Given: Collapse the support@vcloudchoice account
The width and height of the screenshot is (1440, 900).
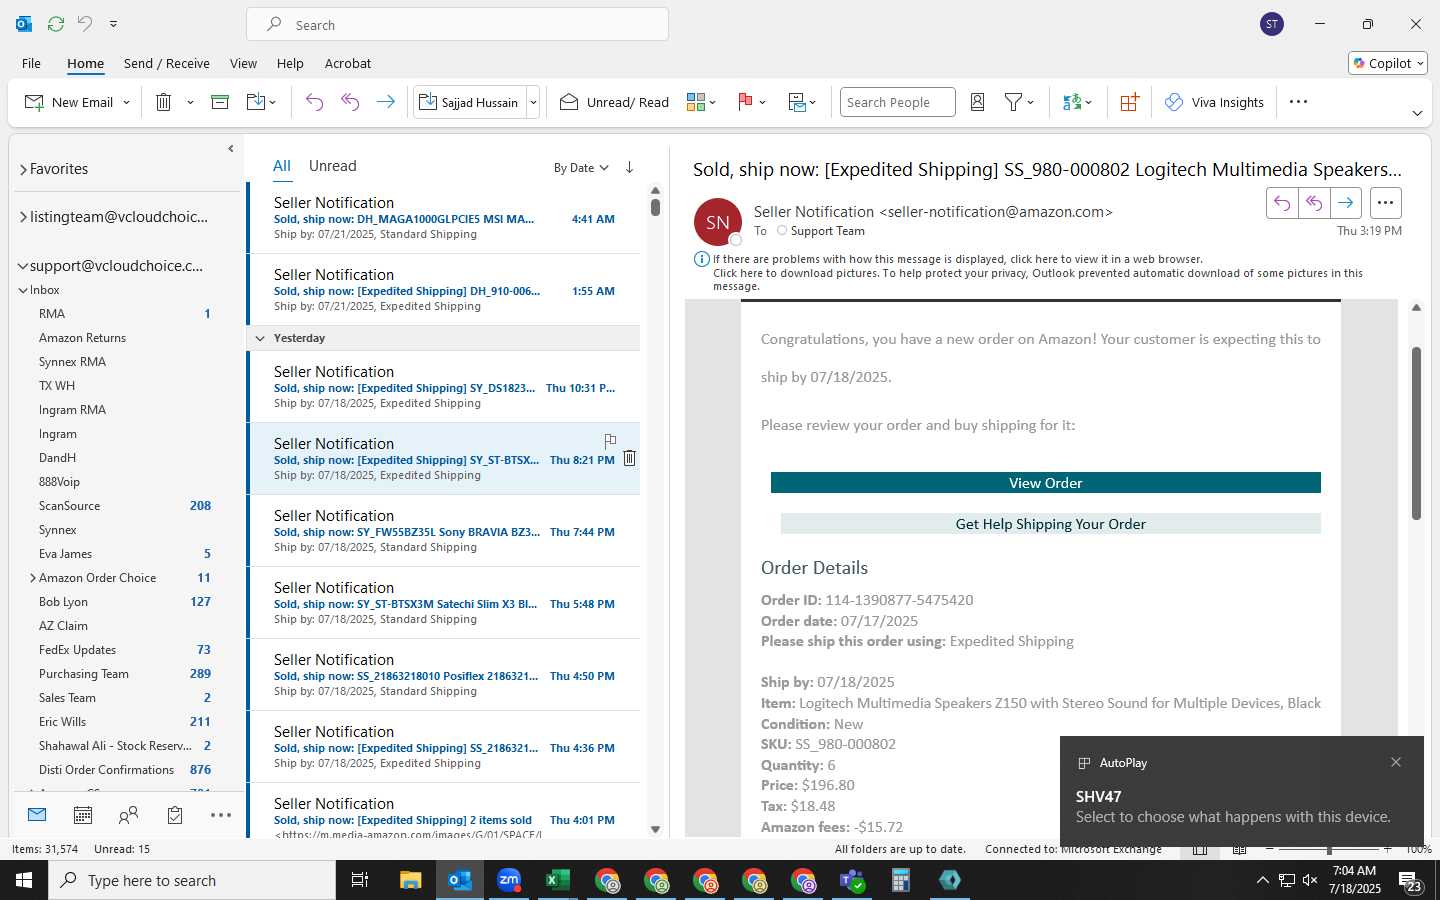Looking at the screenshot, I should (x=22, y=266).
